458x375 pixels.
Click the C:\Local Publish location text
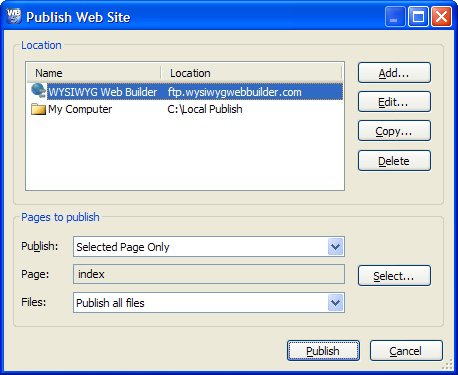tap(205, 109)
